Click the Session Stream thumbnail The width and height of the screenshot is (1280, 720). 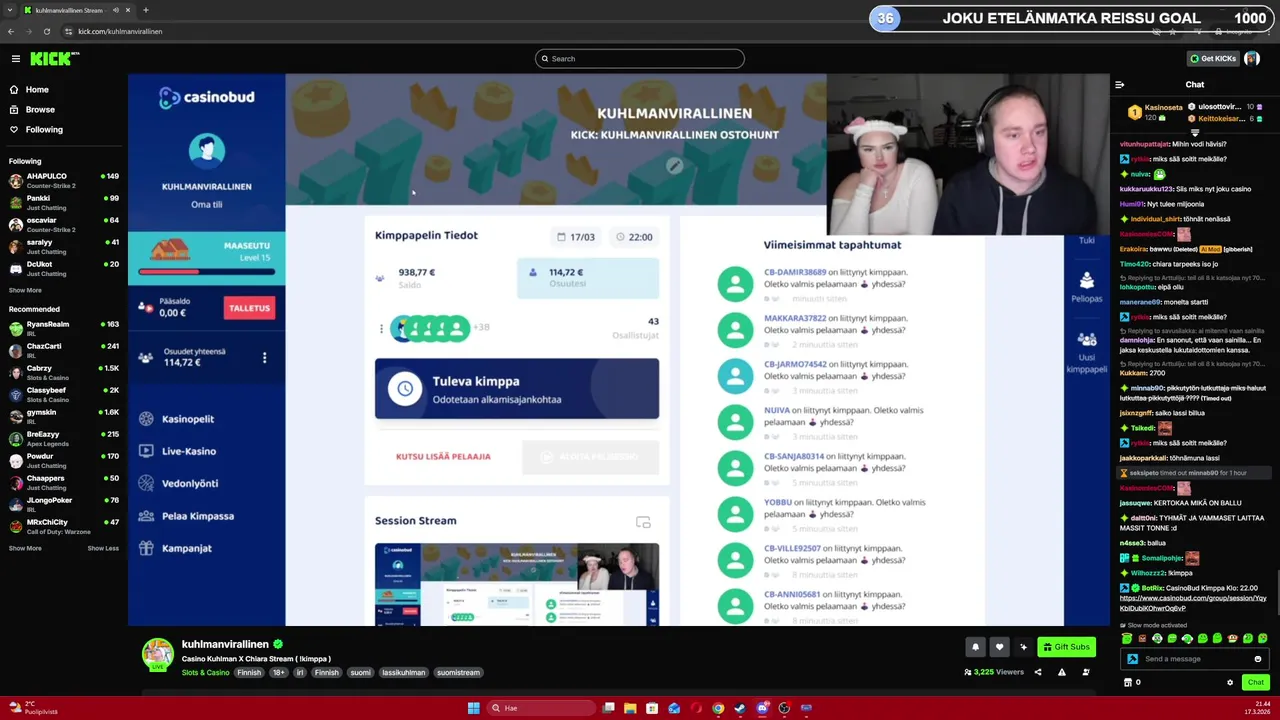[x=517, y=584]
